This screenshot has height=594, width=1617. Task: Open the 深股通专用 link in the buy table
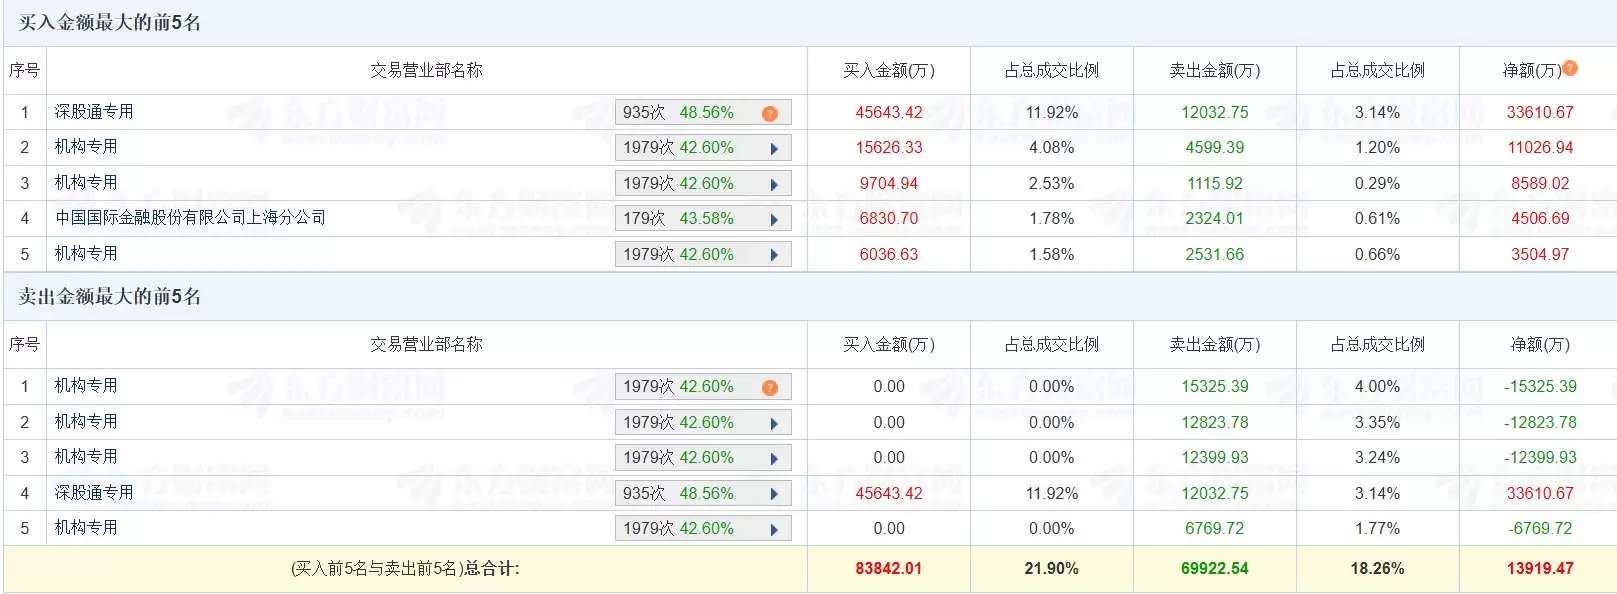tap(94, 112)
